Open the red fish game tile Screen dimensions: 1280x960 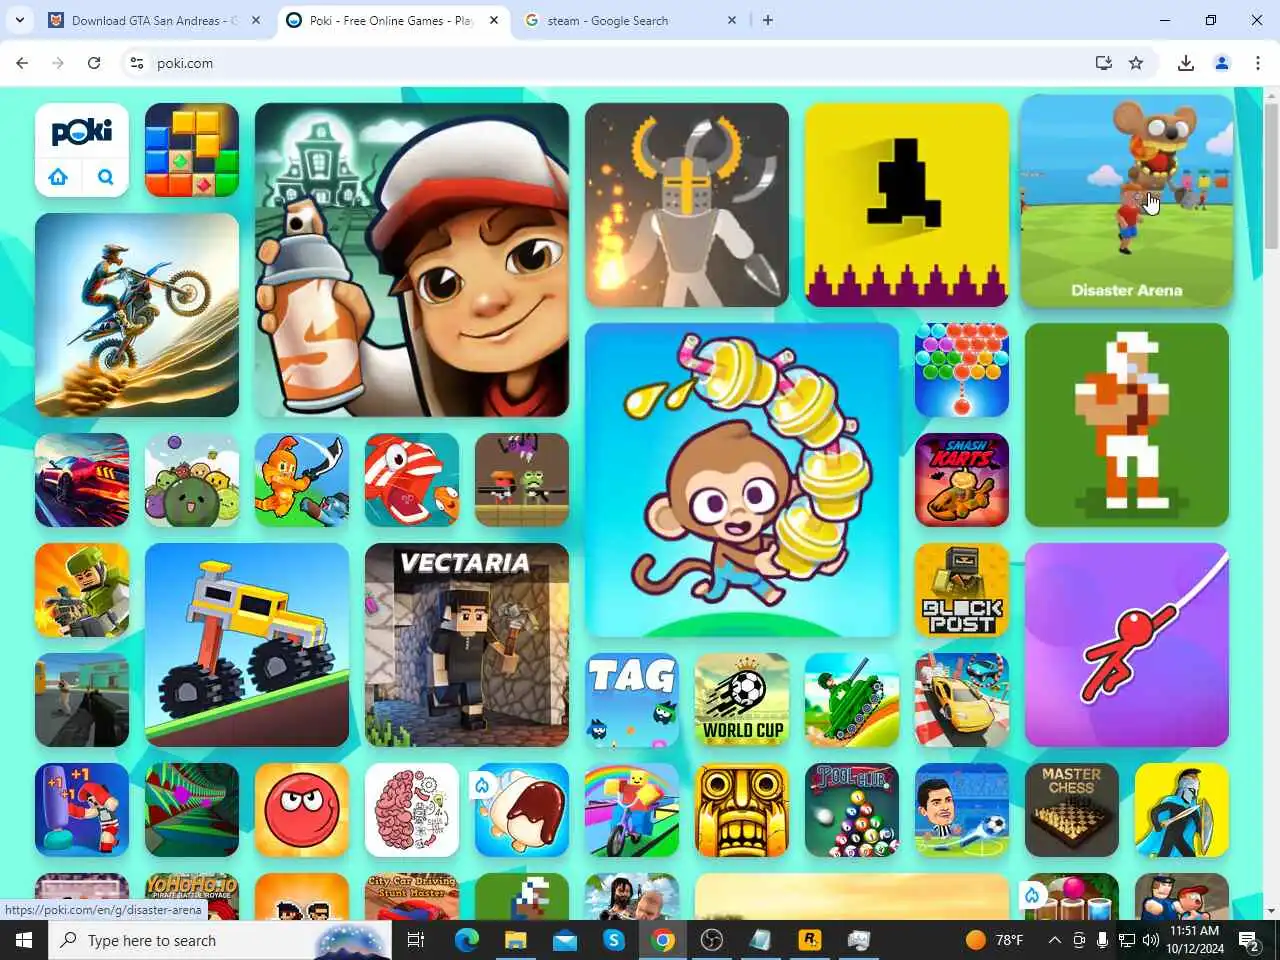point(412,480)
